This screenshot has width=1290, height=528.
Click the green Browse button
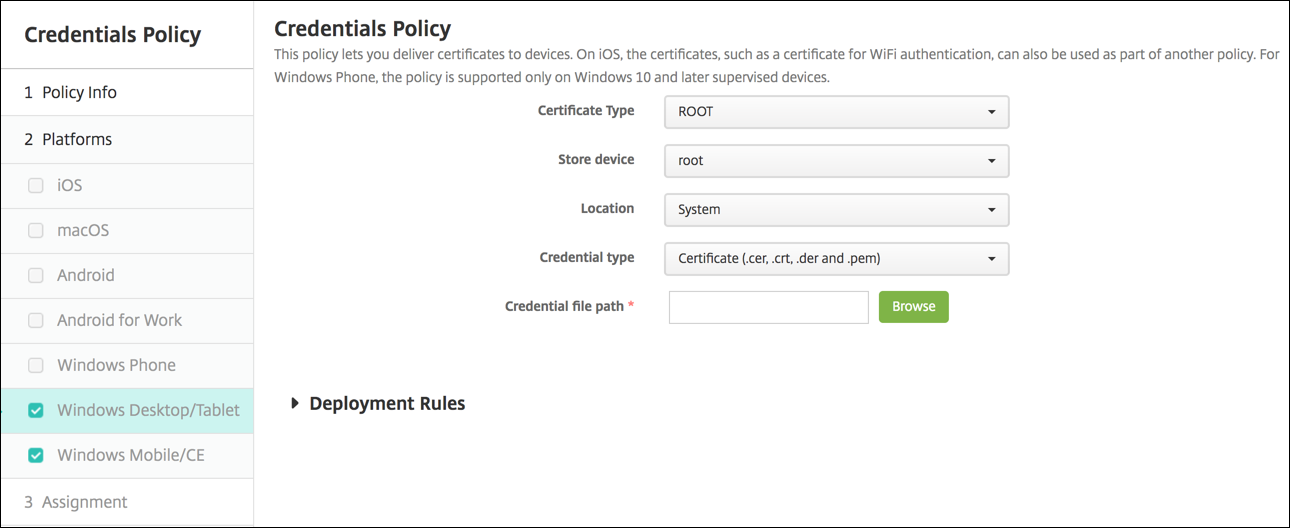[x=913, y=307]
